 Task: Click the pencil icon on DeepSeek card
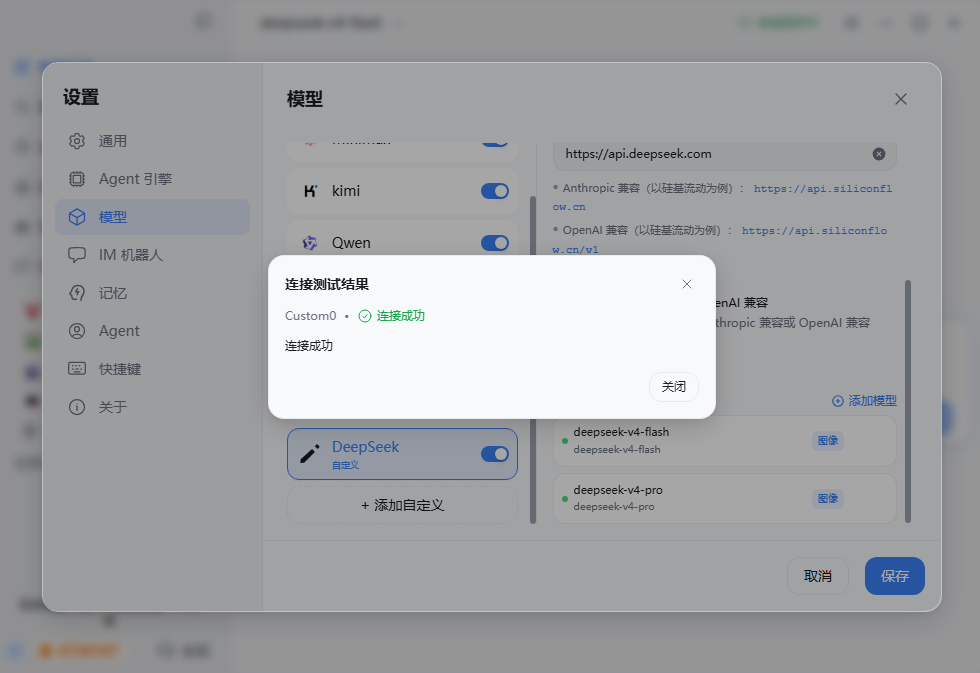(x=310, y=454)
